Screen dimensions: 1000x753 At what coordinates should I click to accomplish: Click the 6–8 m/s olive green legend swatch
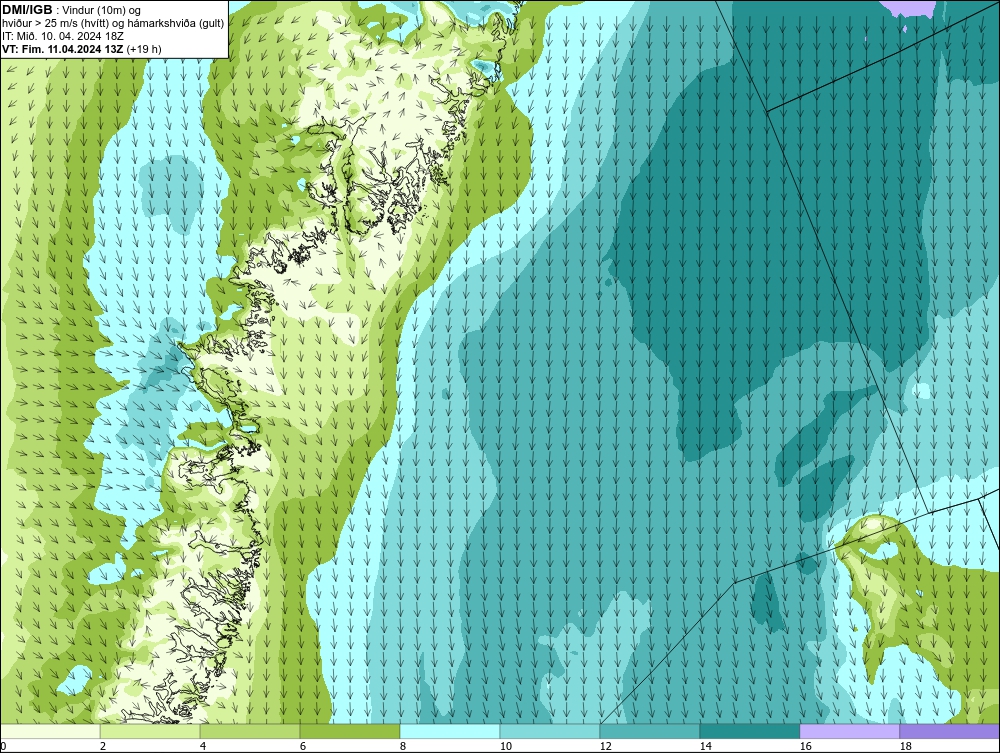pos(350,731)
